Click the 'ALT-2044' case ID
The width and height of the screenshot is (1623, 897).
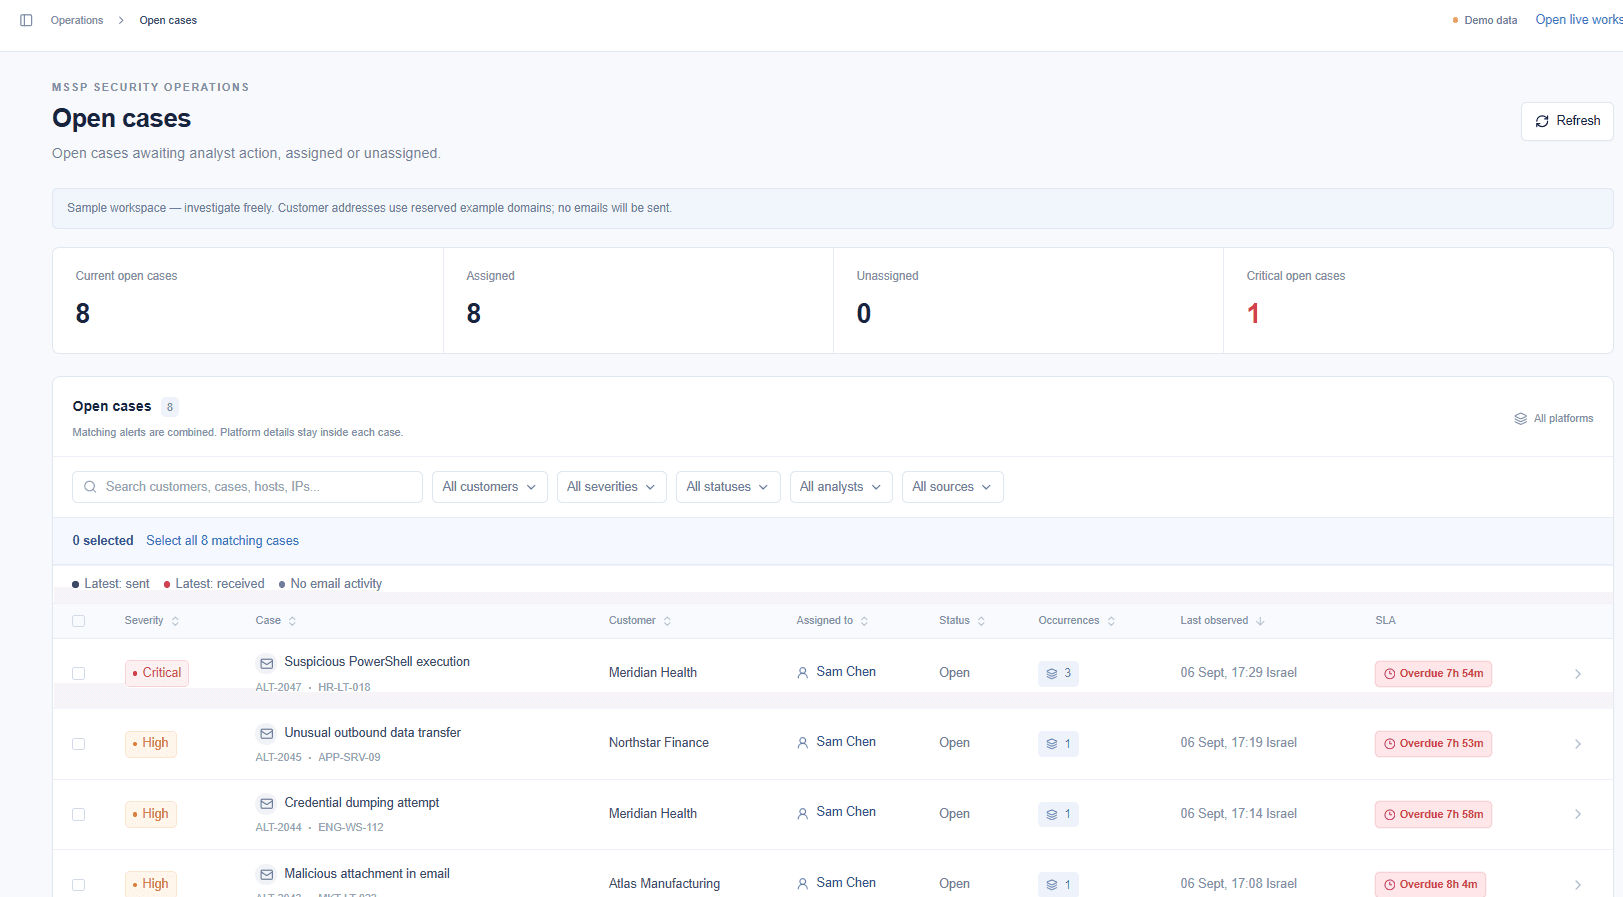(278, 828)
